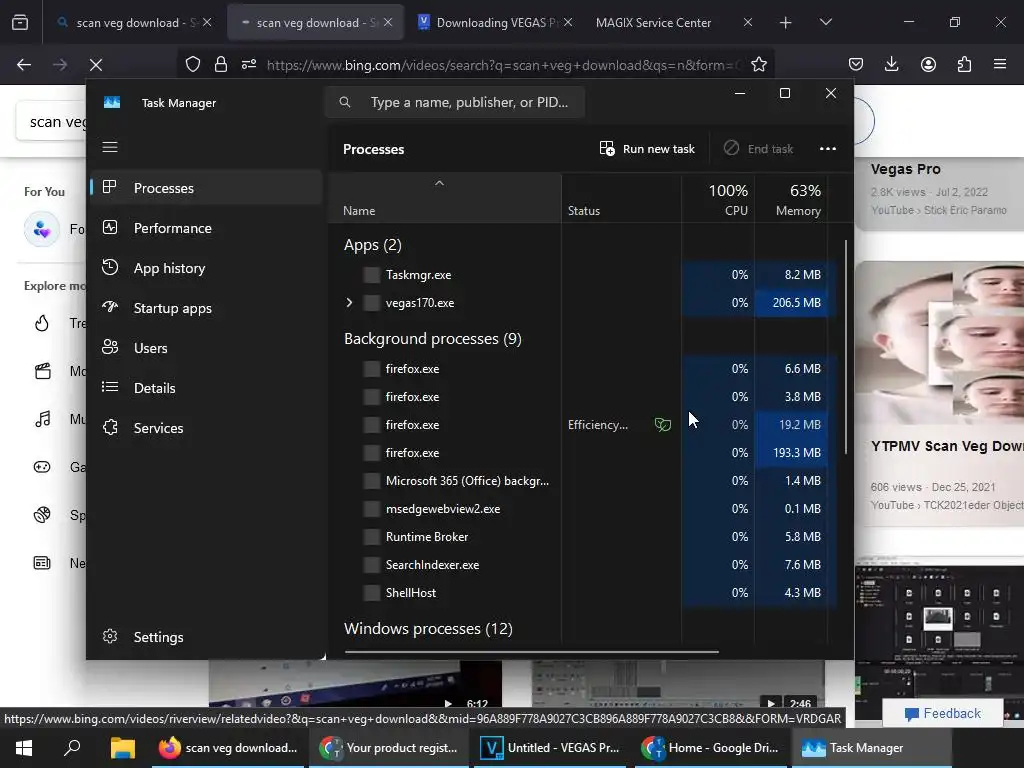Open the Users page
Image resolution: width=1024 pixels, height=768 pixels.
(x=206, y=348)
